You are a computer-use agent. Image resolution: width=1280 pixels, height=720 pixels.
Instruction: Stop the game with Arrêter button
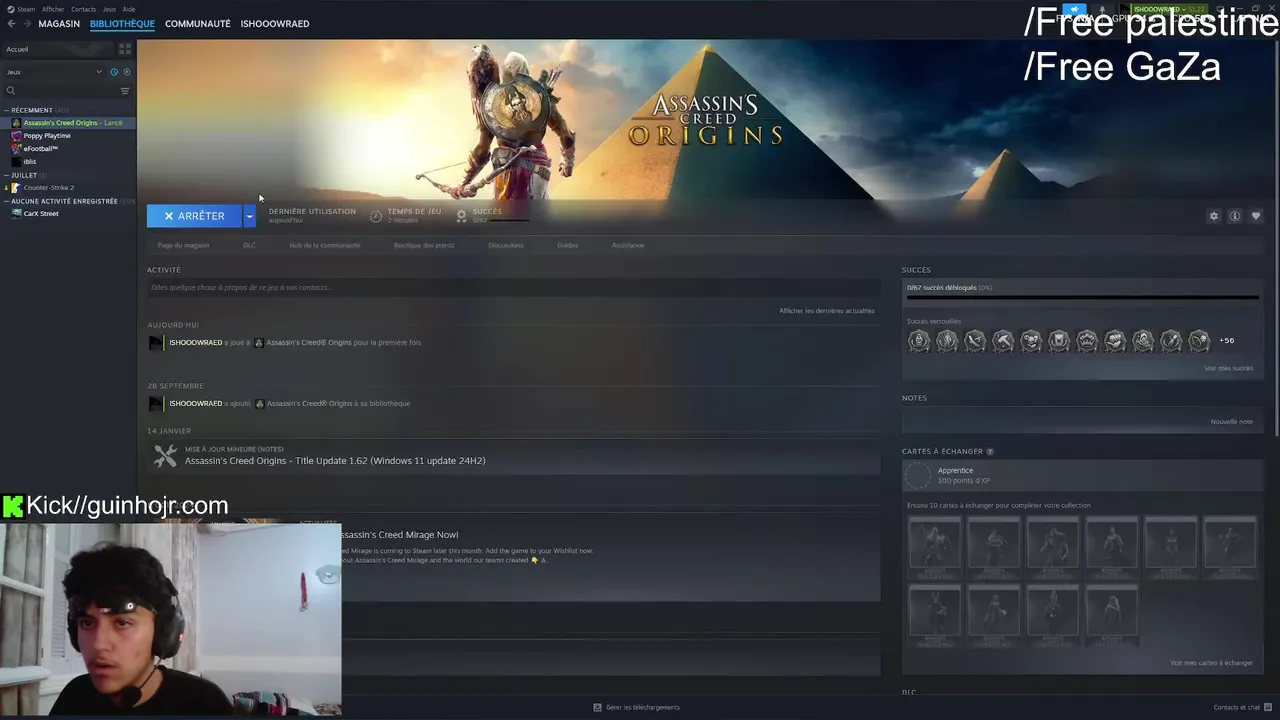(x=194, y=216)
